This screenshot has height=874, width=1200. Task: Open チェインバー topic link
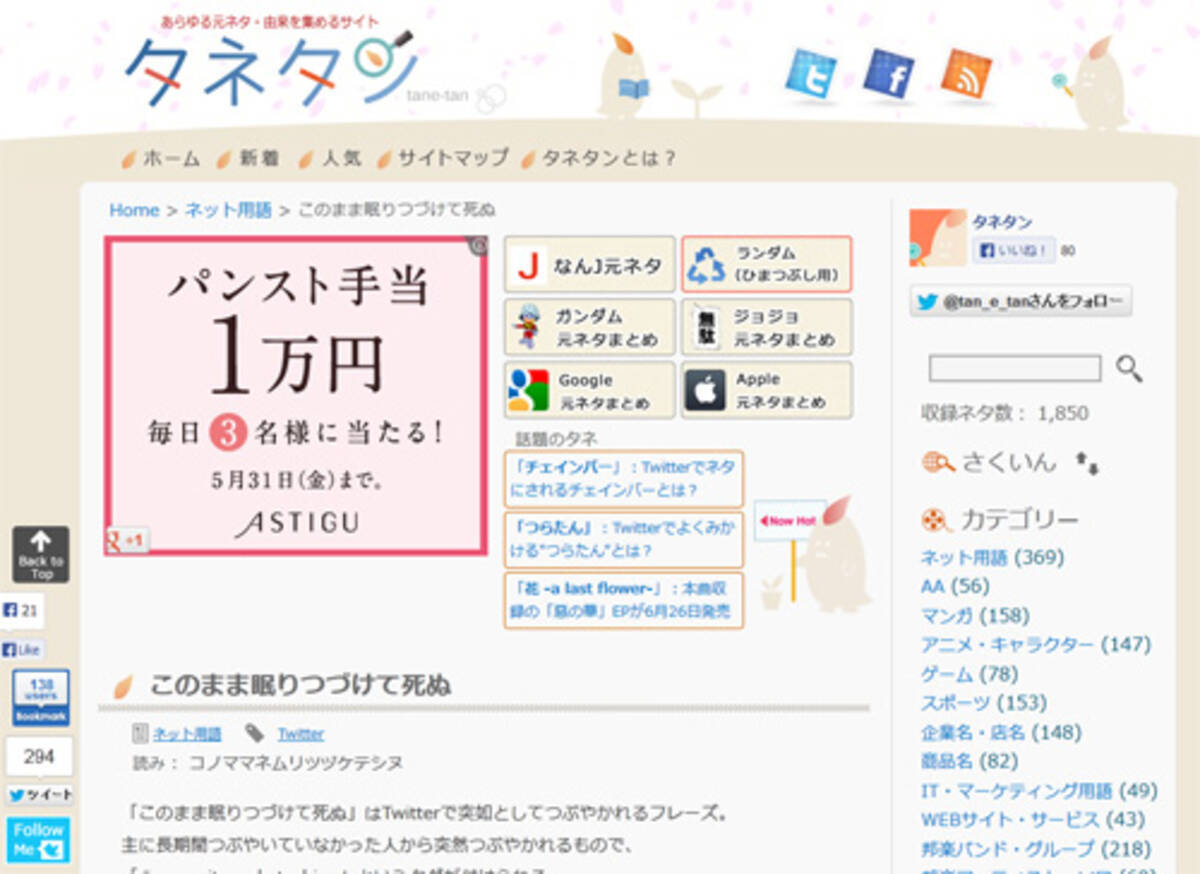coord(624,479)
